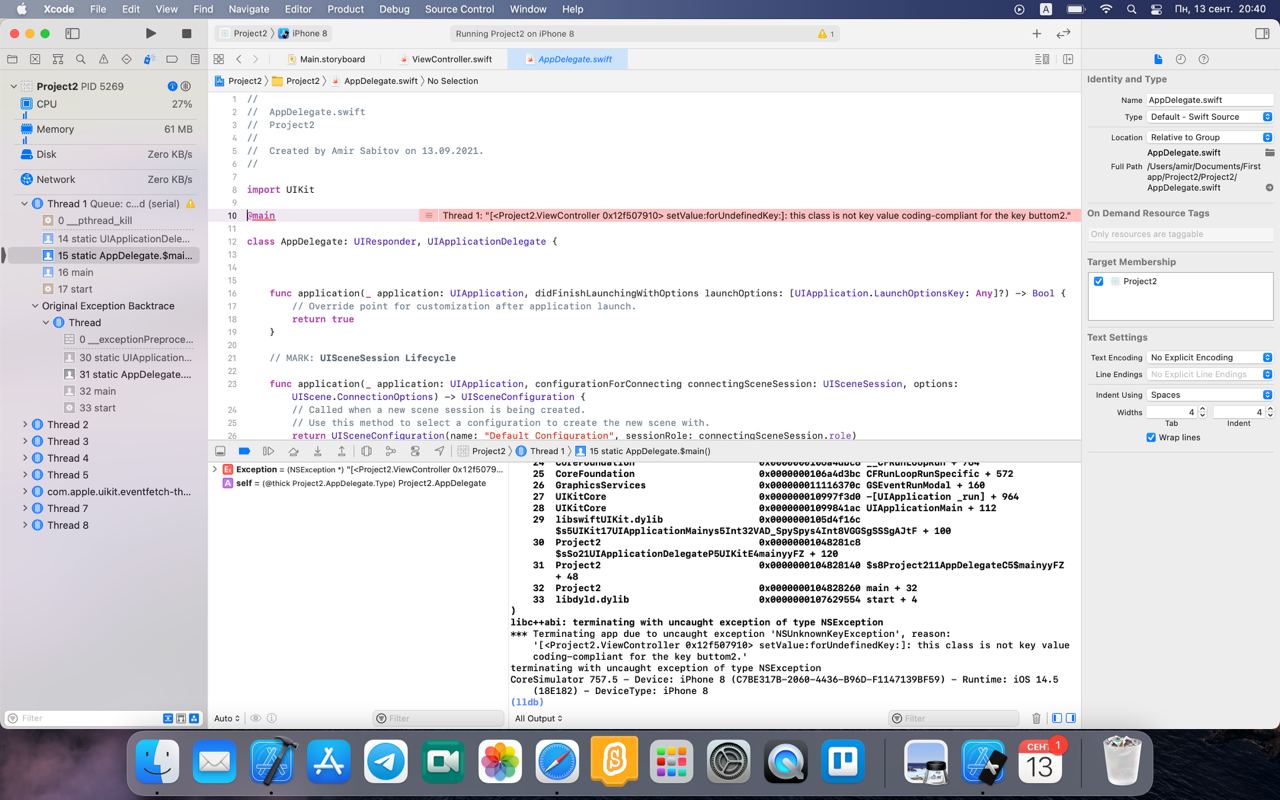Click the Step Out debug icon
The height and width of the screenshot is (800, 1280).
click(x=341, y=451)
